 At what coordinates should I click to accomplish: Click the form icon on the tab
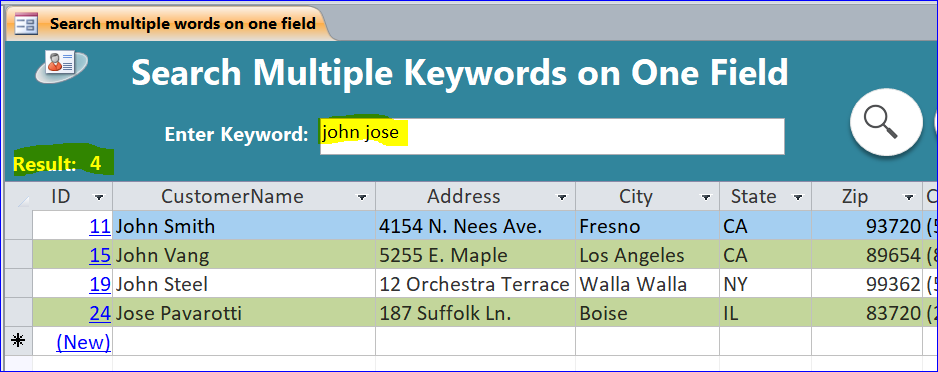(26, 25)
